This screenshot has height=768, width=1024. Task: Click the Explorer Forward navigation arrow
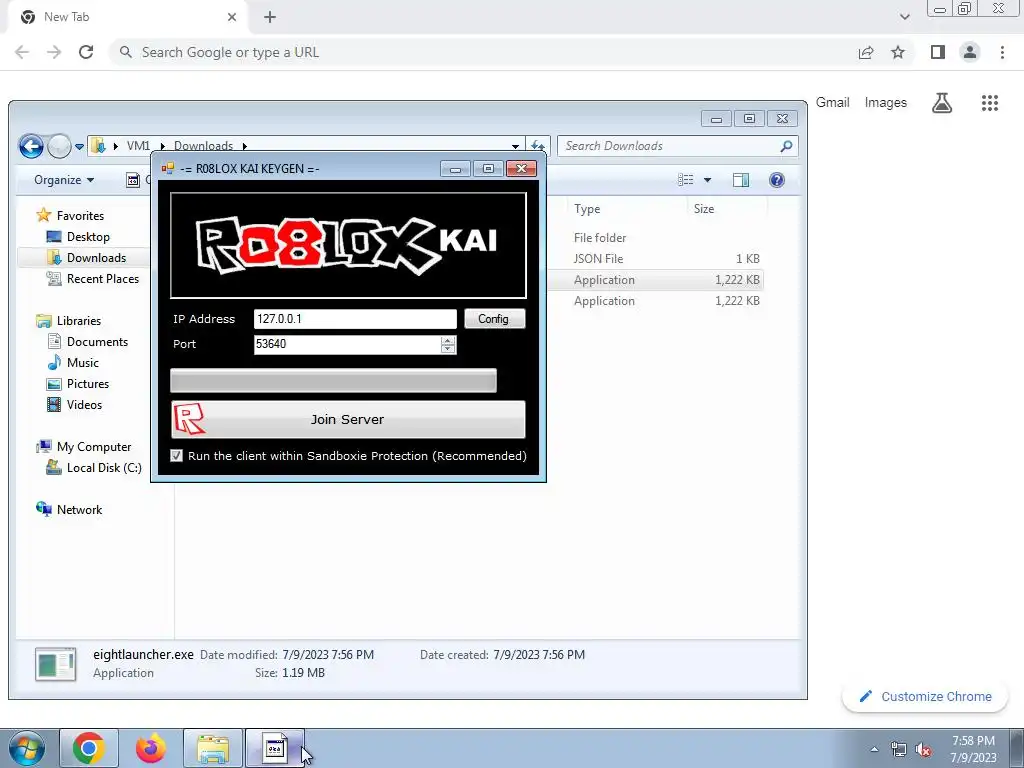[59, 146]
